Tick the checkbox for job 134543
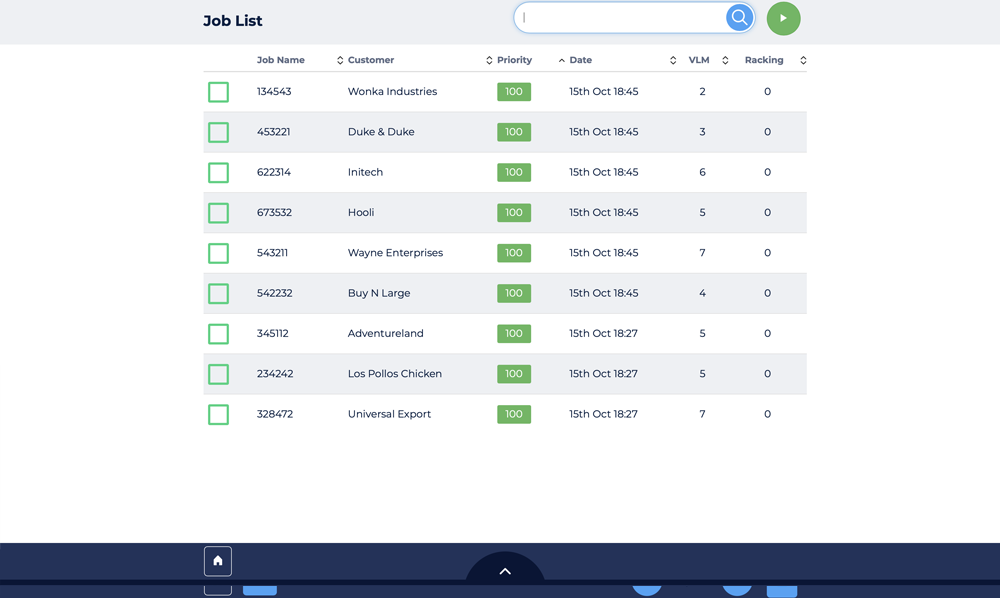The height and width of the screenshot is (598, 1000). pyautogui.click(x=218, y=92)
